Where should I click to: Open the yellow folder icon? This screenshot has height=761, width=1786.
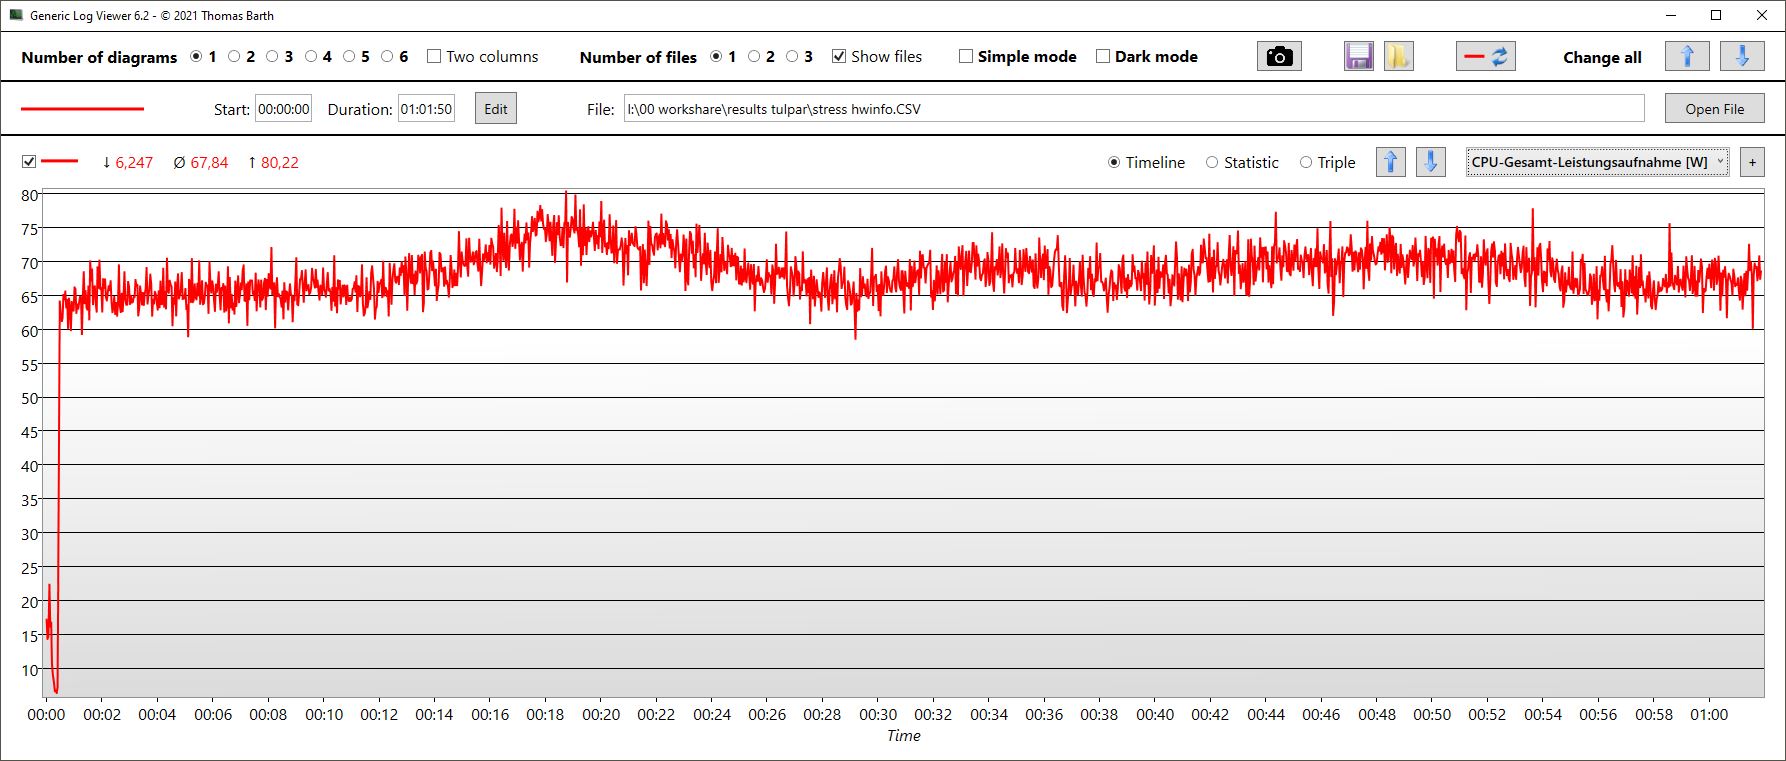pos(1398,57)
